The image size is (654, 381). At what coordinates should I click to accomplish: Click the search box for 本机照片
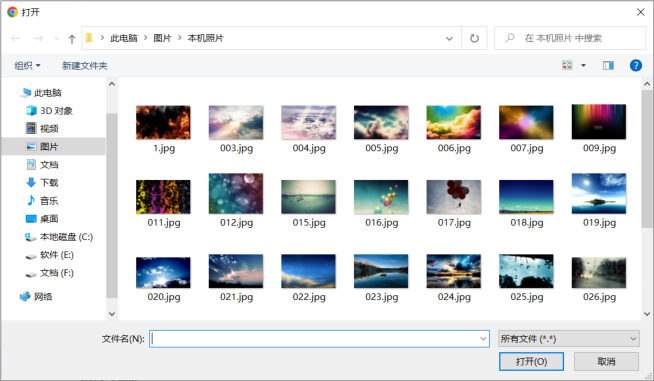pos(570,38)
